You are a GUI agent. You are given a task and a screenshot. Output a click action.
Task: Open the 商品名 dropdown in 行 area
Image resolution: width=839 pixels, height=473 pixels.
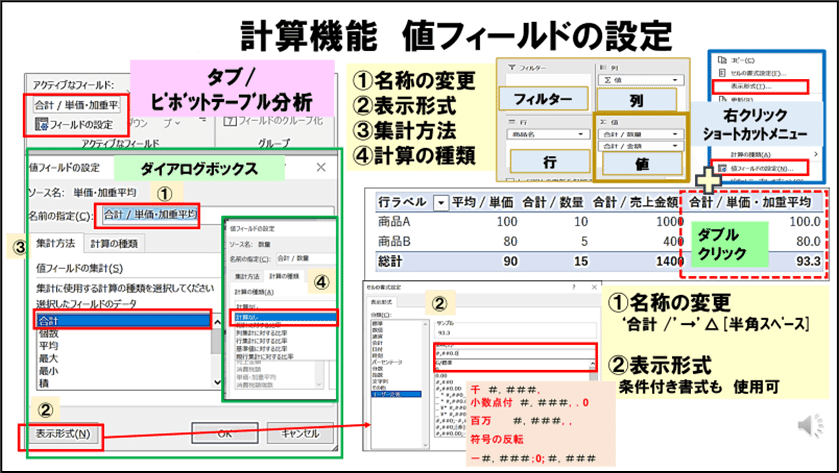[x=581, y=134]
